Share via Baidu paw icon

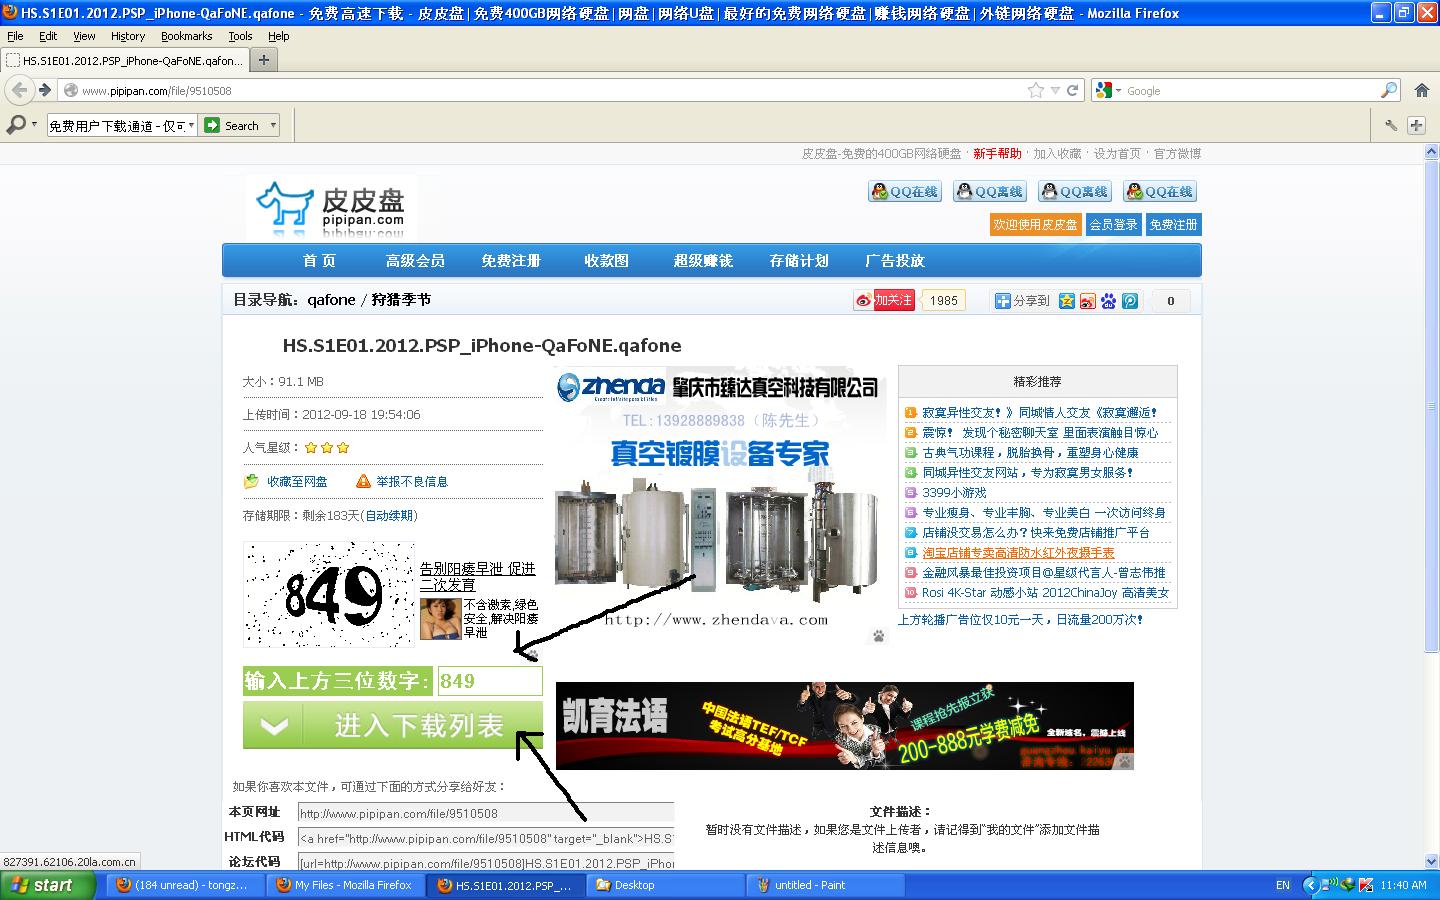click(x=1109, y=301)
